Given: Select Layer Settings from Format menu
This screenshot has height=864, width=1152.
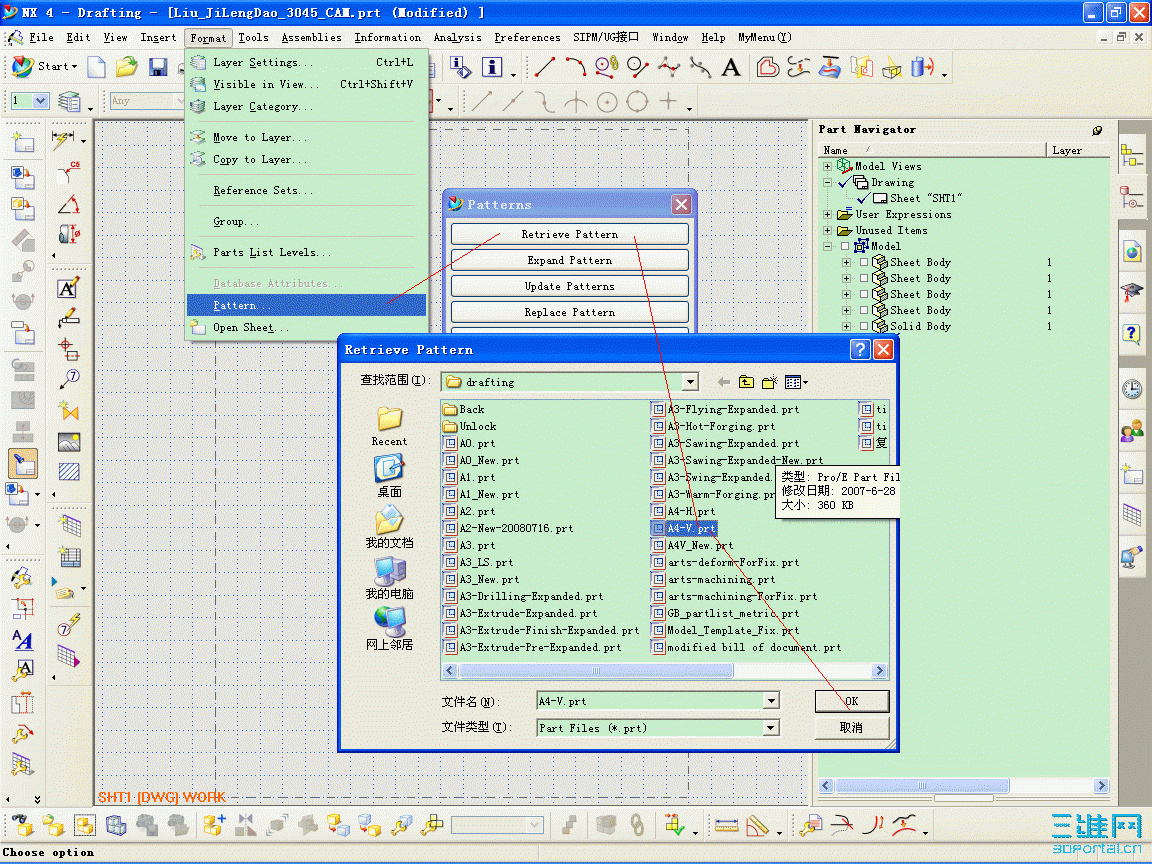Looking at the screenshot, I should [x=306, y=62].
